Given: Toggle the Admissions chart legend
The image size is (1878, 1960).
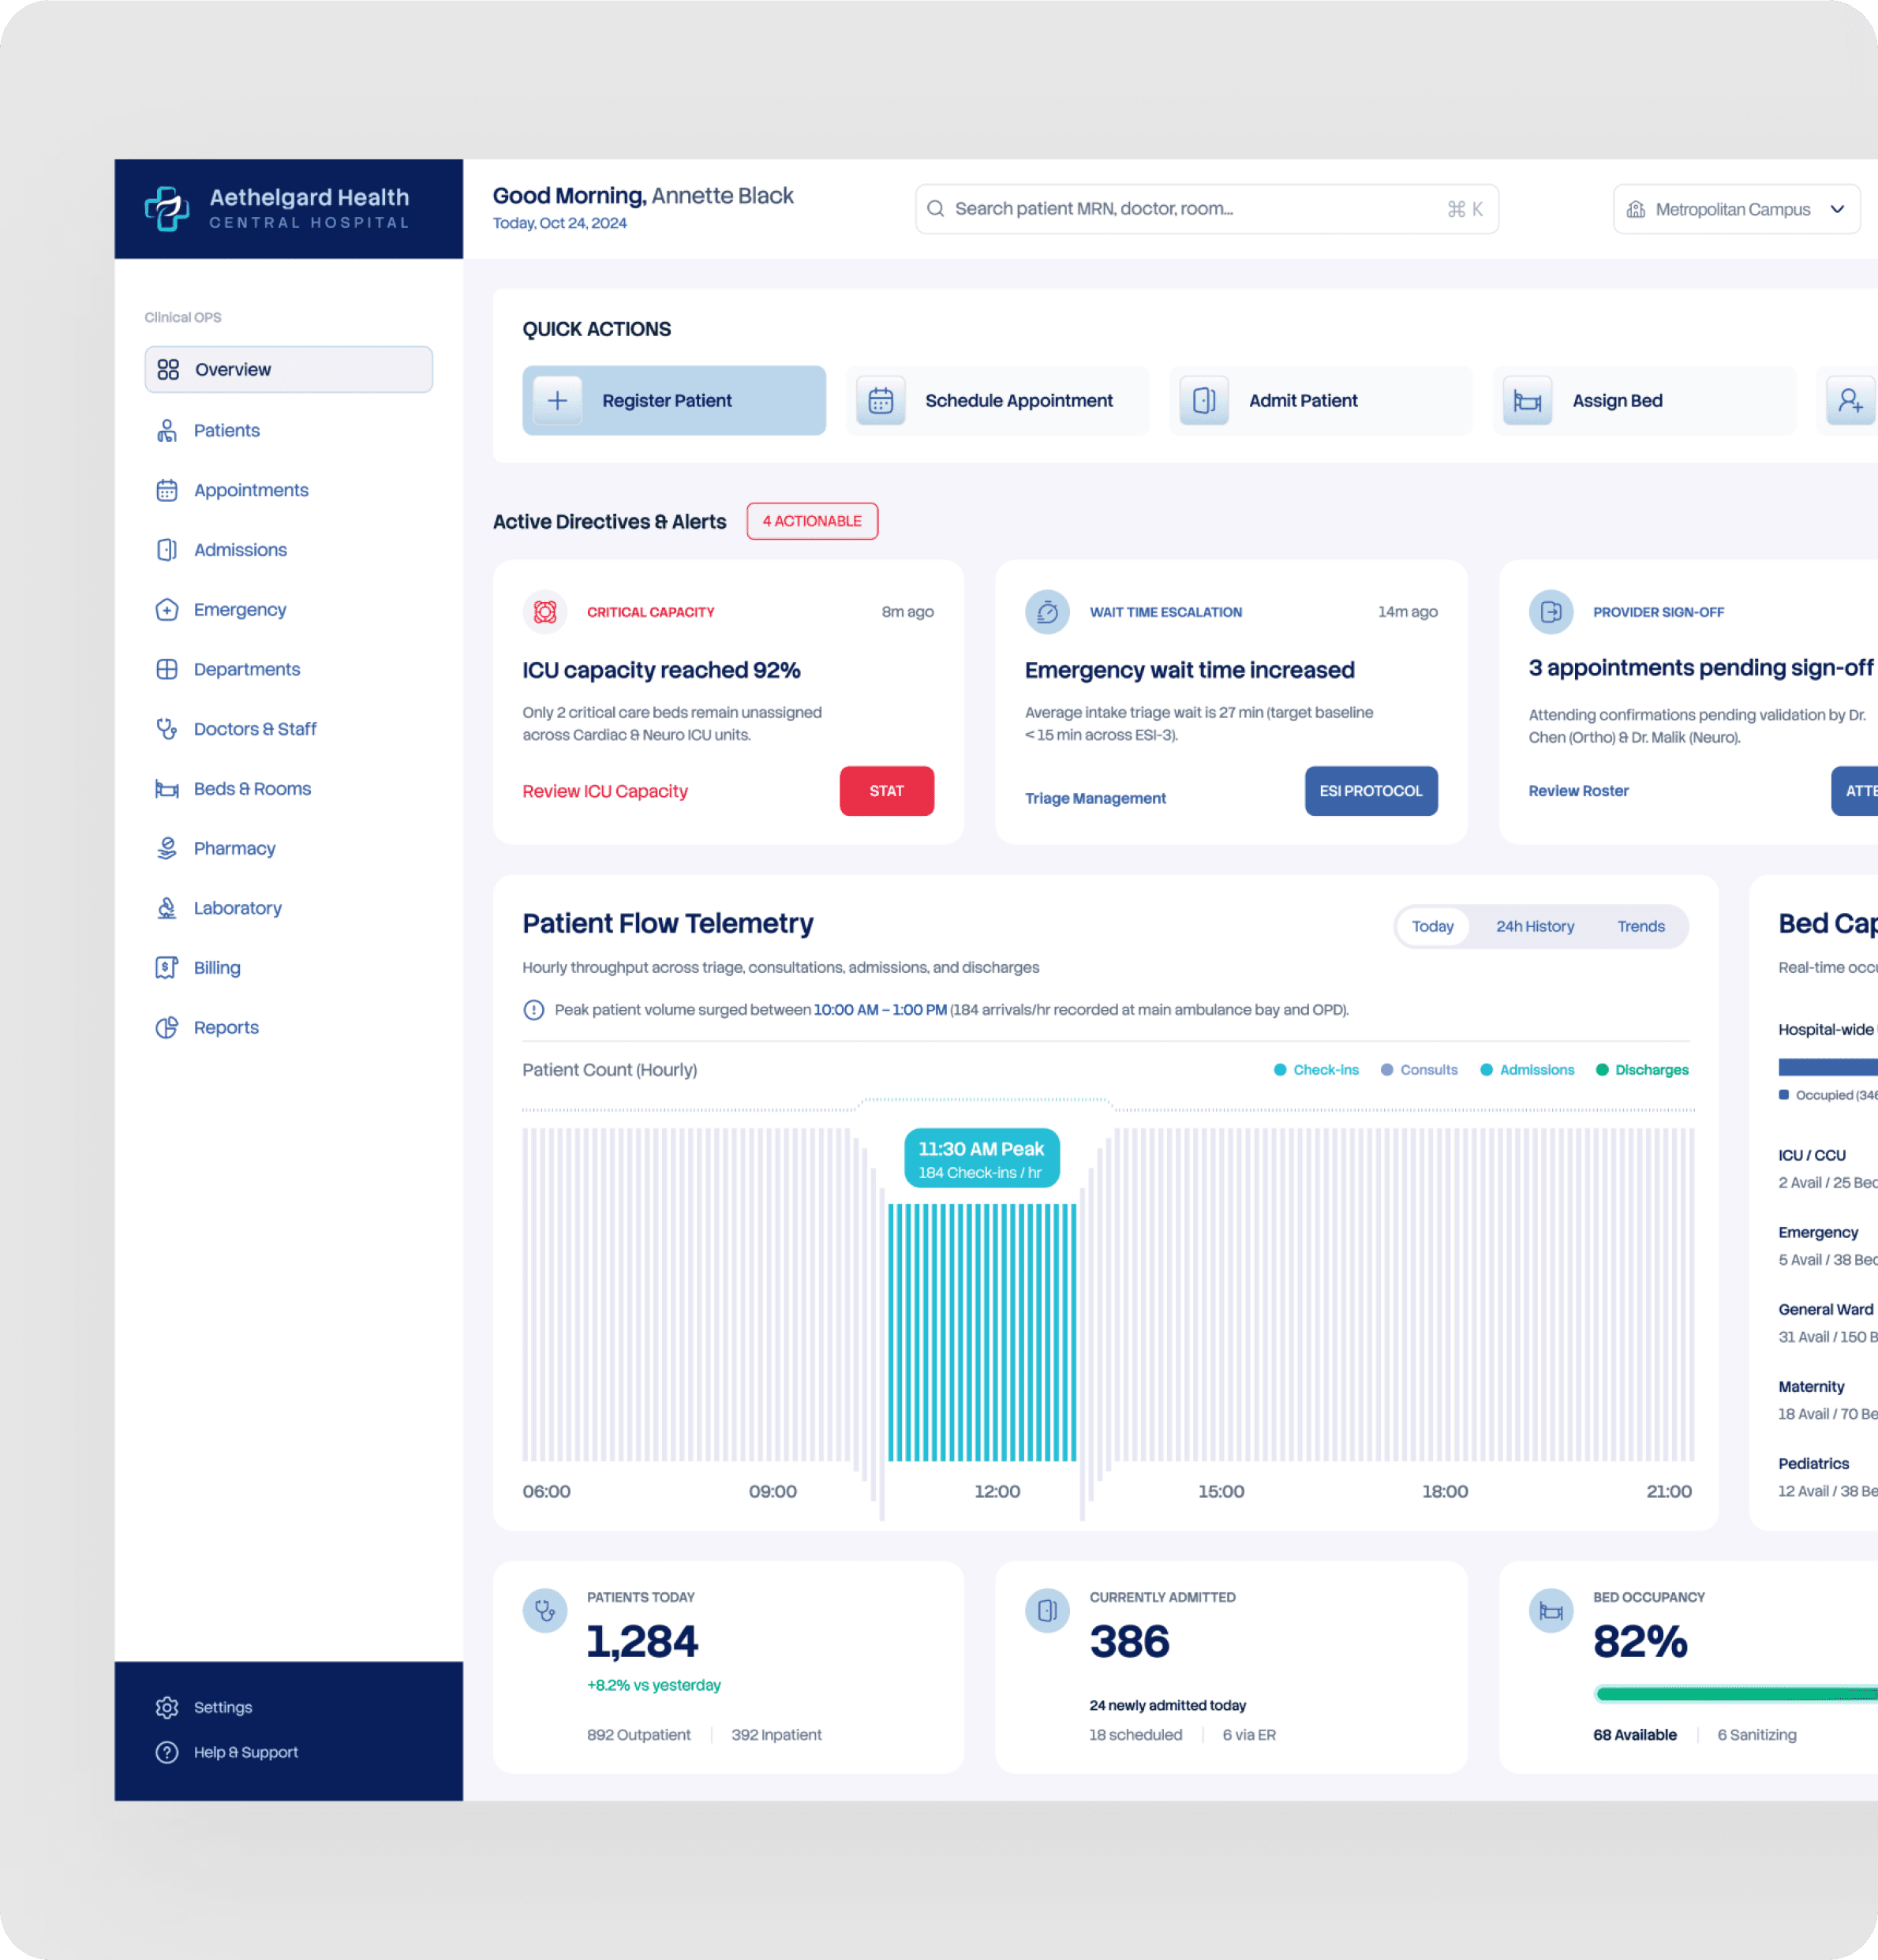Looking at the screenshot, I should 1527,1069.
